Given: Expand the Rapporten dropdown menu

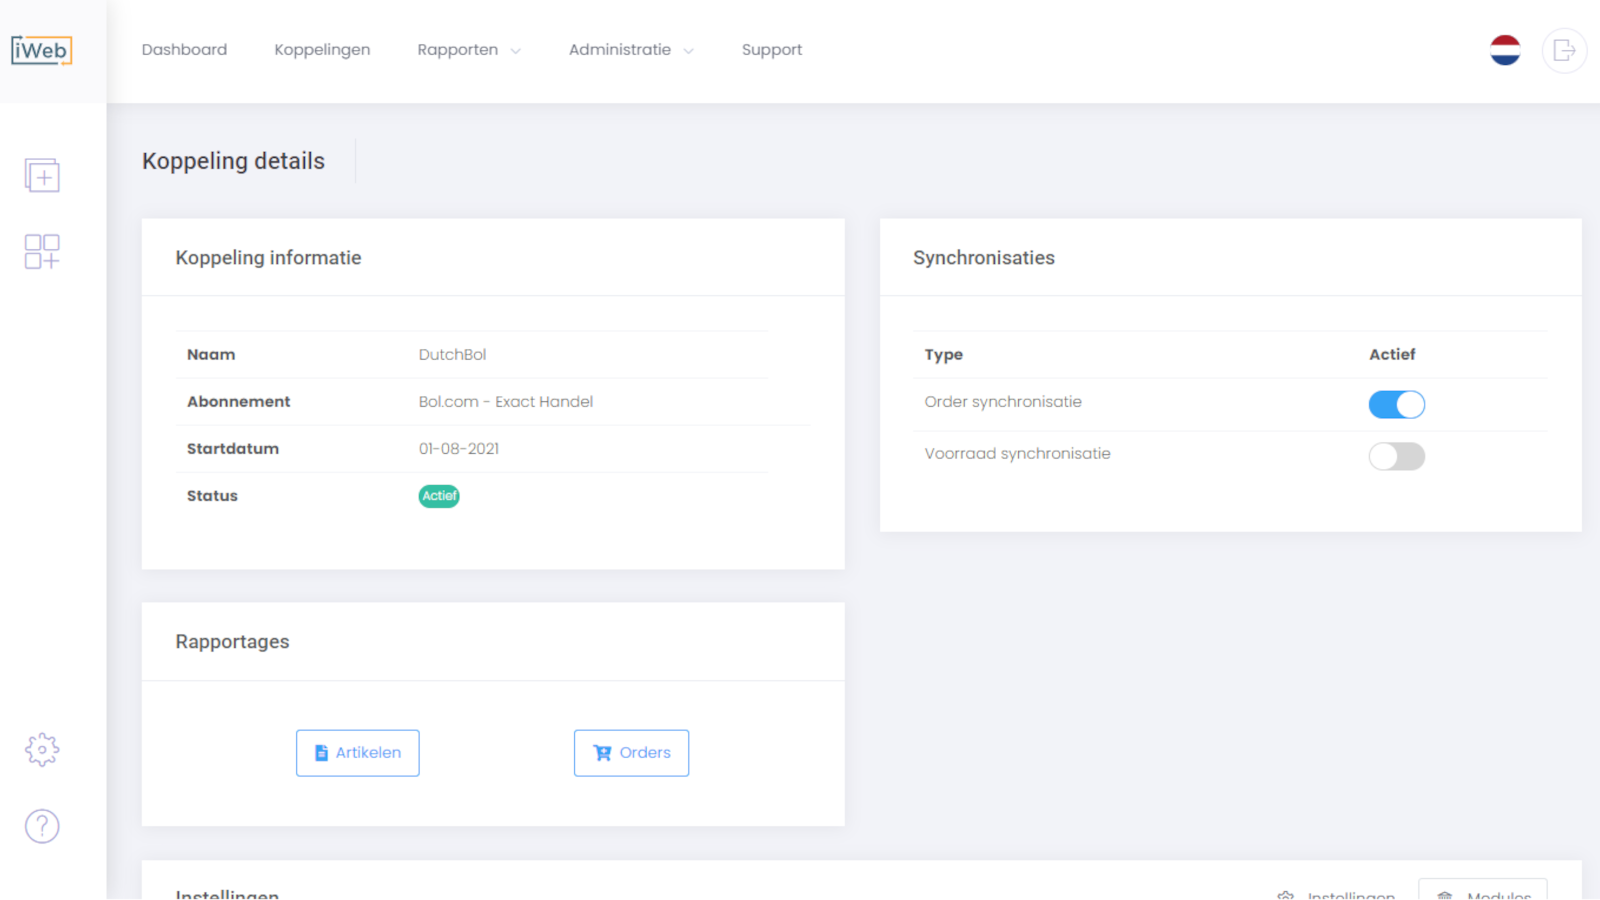Looking at the screenshot, I should click(469, 50).
